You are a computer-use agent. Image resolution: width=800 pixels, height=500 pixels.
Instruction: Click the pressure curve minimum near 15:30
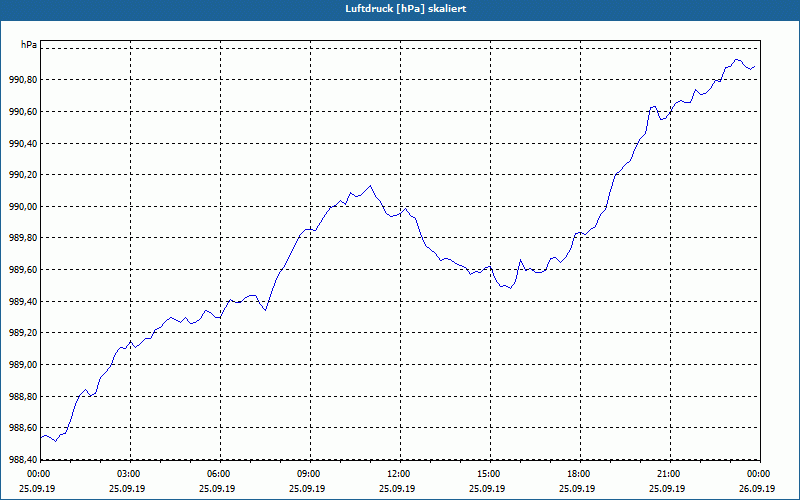click(510, 288)
